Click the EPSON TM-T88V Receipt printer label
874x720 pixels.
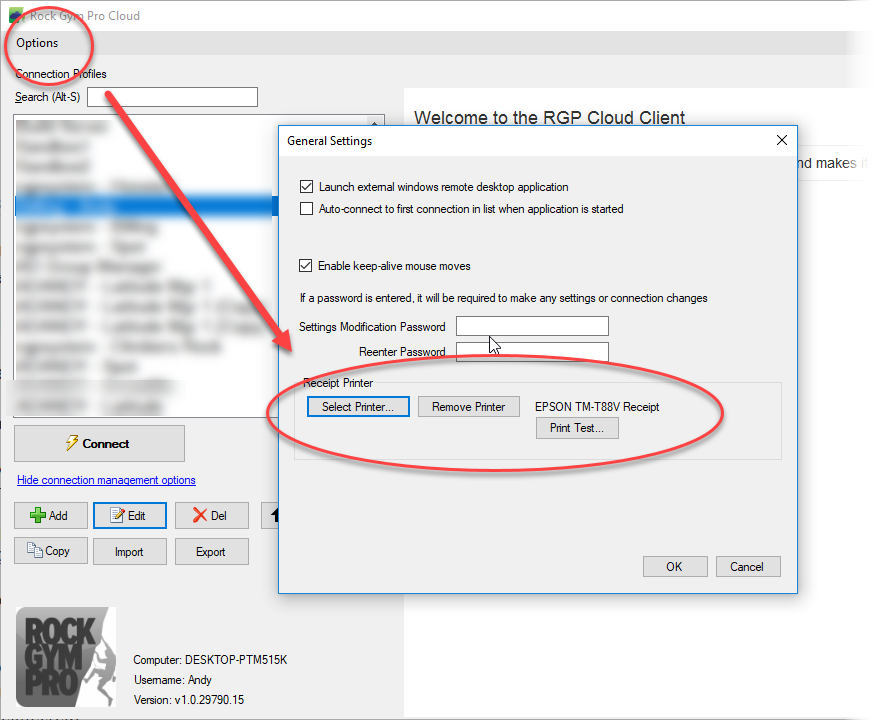[597, 407]
